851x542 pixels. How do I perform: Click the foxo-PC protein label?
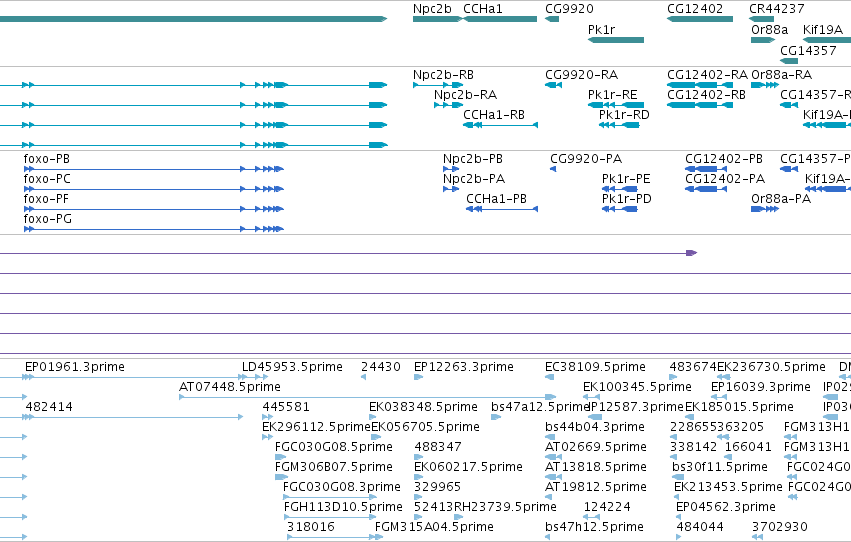coord(47,179)
